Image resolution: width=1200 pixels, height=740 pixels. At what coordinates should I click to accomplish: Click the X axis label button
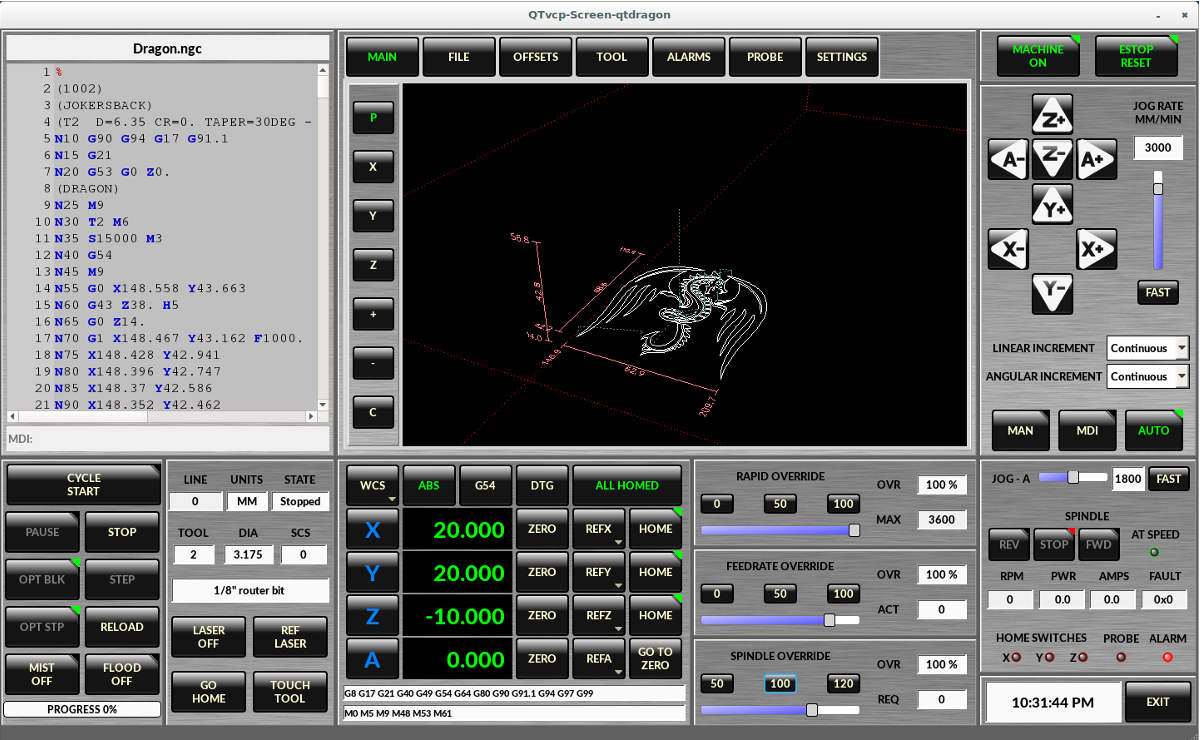click(373, 530)
